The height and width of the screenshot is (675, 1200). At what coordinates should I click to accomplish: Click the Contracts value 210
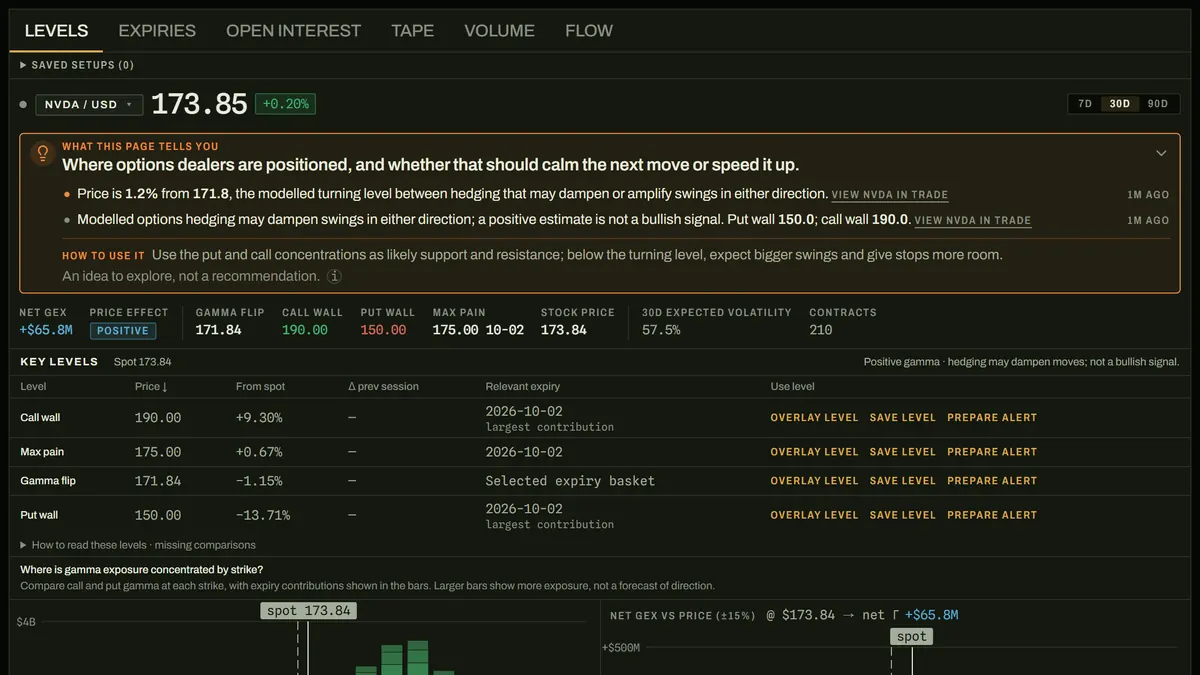point(821,330)
